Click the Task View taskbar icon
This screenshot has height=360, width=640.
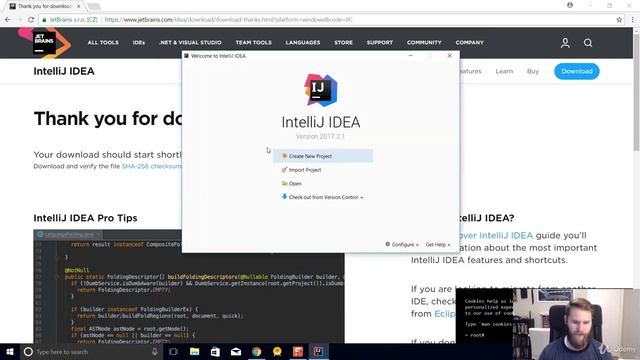tap(173, 351)
